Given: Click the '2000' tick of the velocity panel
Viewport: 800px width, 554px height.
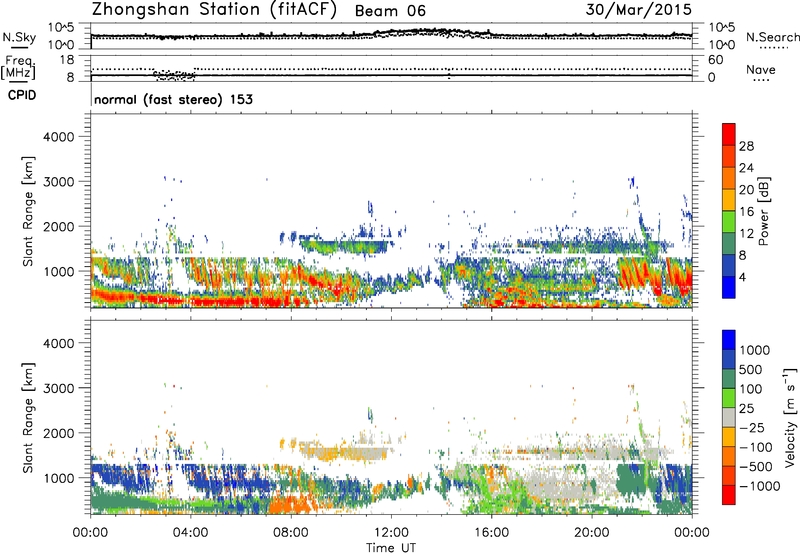Looking at the screenshot, I should 59,433.
